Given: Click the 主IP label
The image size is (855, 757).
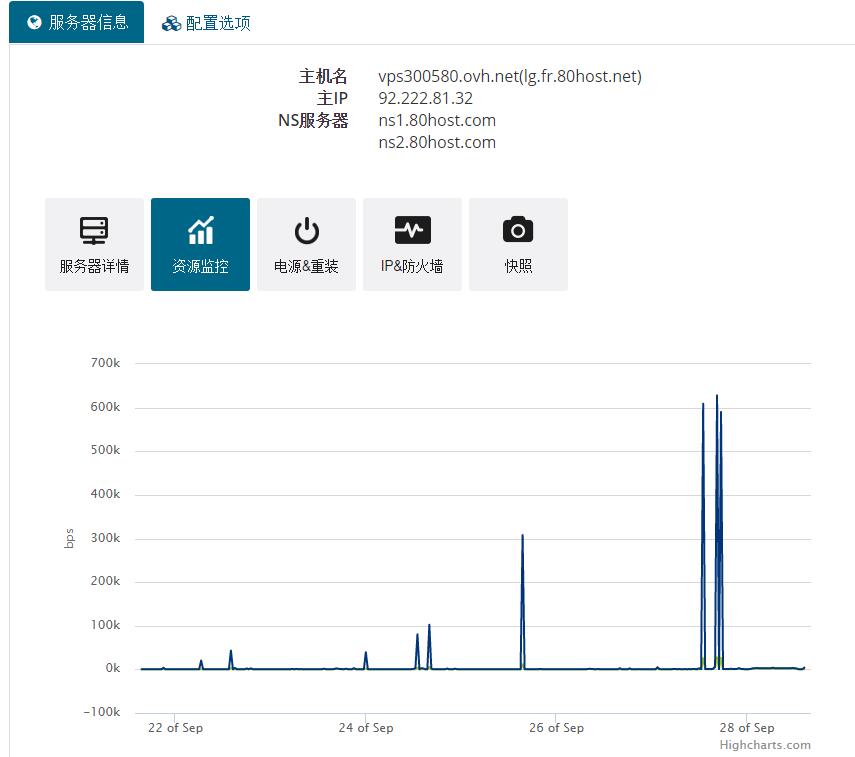Looking at the screenshot, I should [x=332, y=98].
